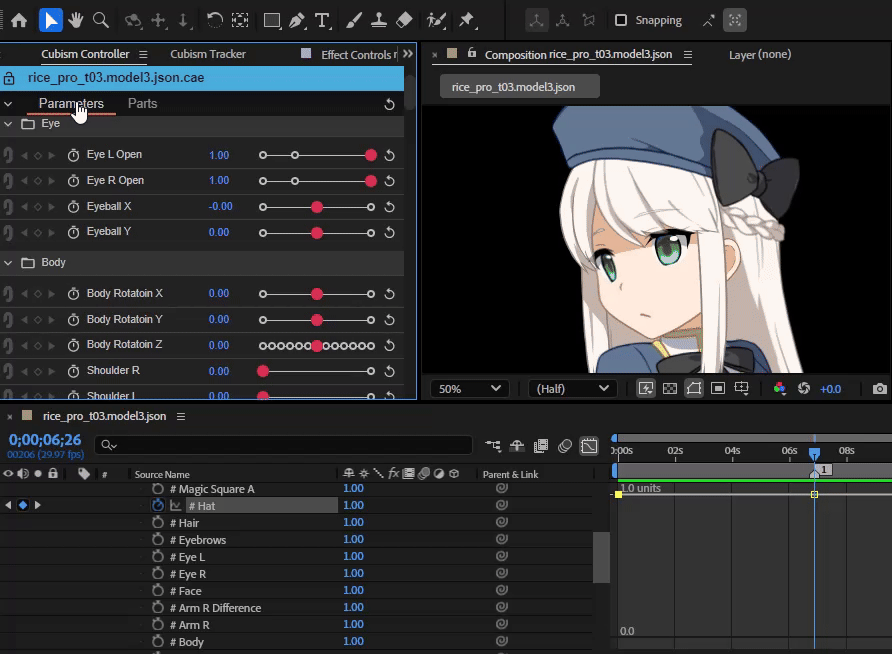The width and height of the screenshot is (892, 654).
Task: Click the rice_pro_t03.model3.json breadcrumb button
Action: (519, 87)
